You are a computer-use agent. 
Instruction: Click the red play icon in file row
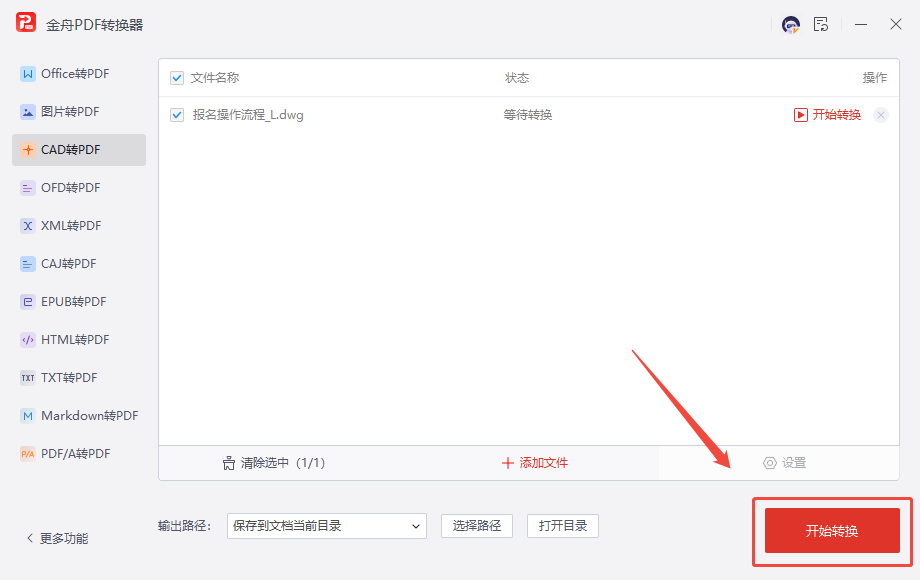(x=800, y=115)
